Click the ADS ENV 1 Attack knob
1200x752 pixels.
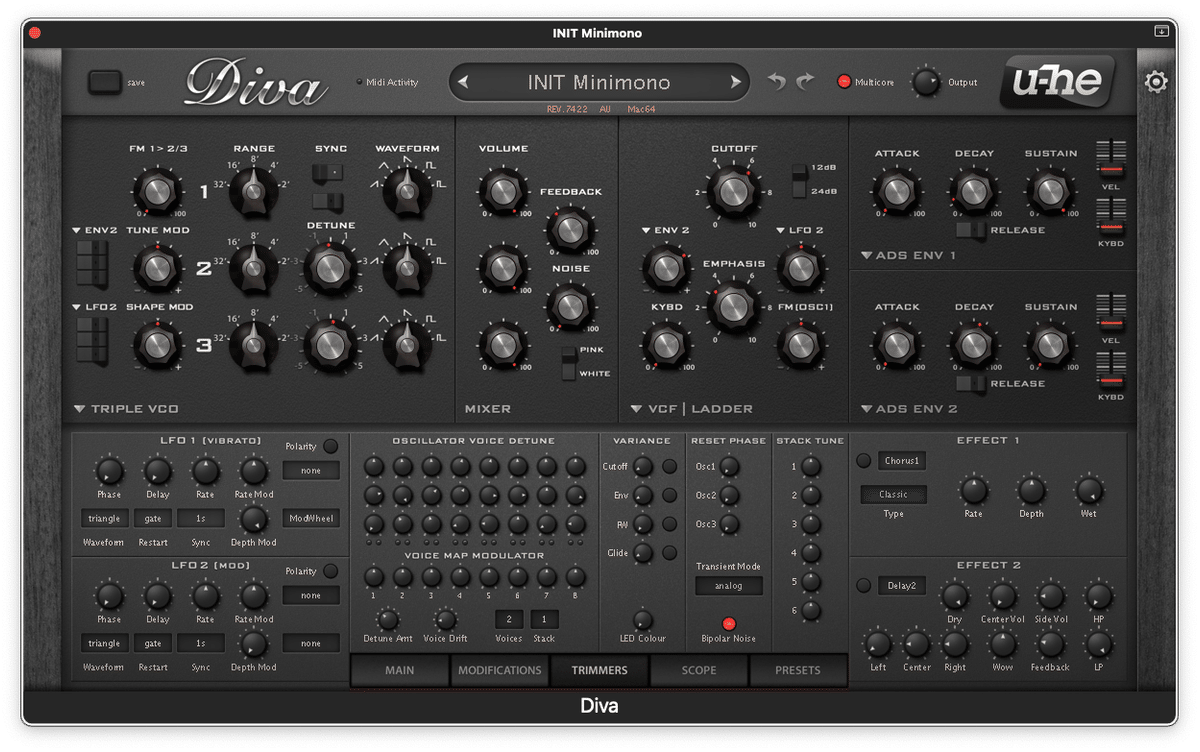pos(896,190)
